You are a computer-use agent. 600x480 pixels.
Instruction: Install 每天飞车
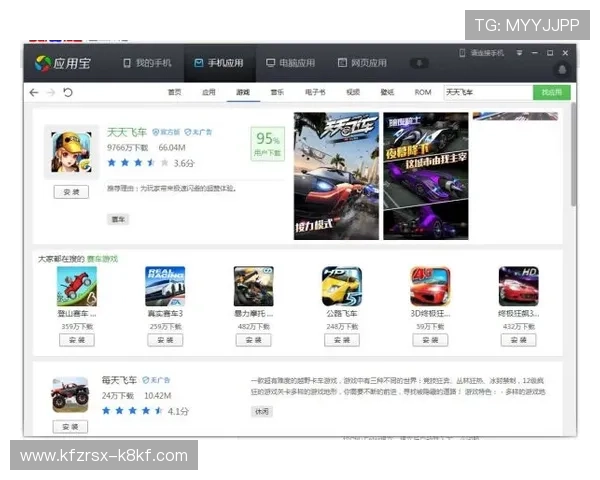click(x=70, y=427)
